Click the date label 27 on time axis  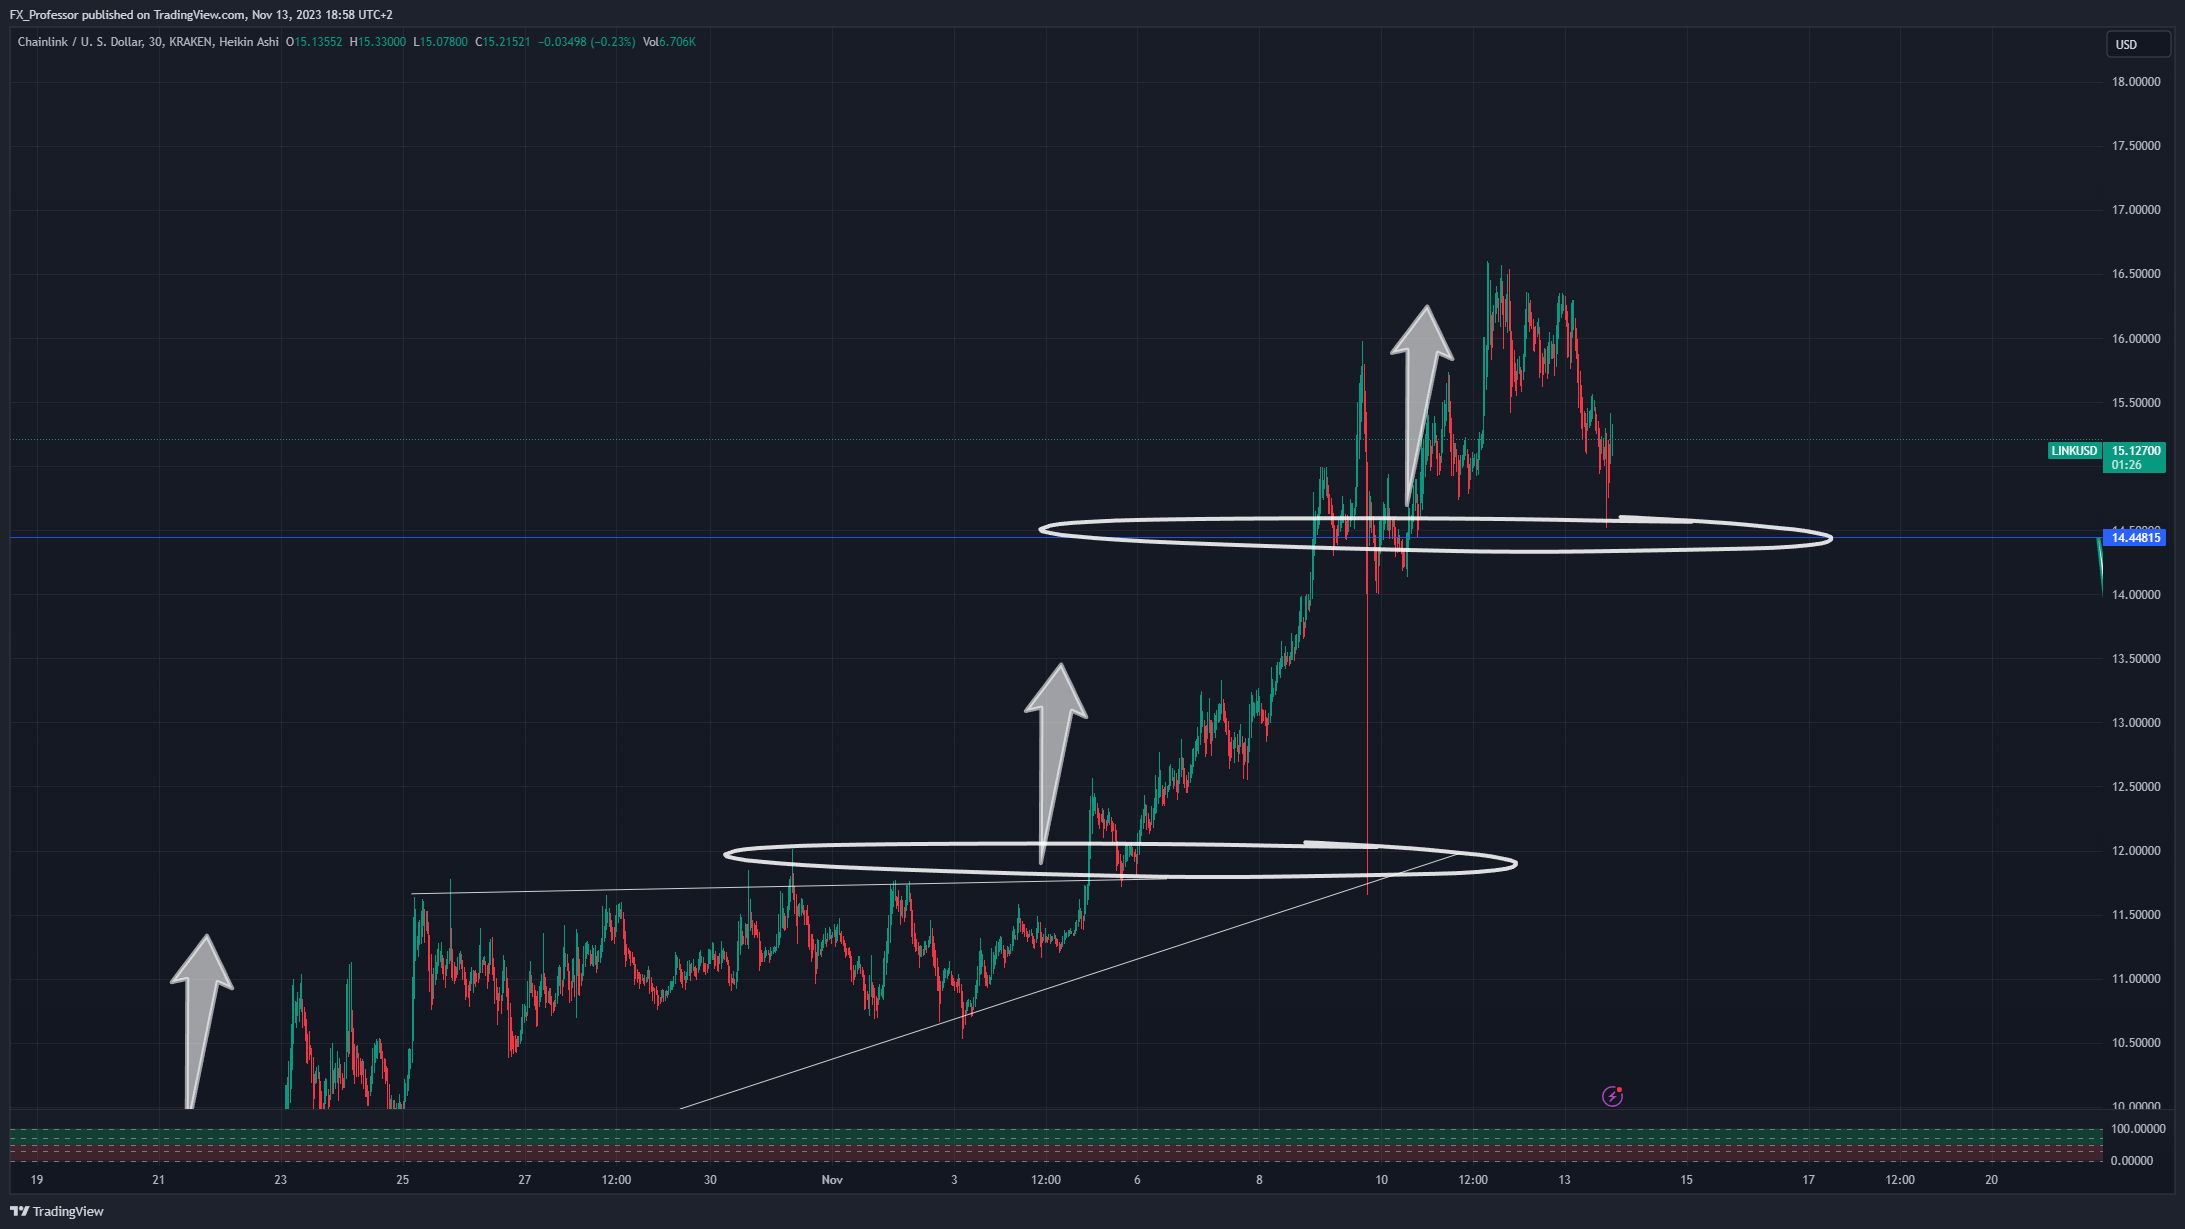point(525,1180)
